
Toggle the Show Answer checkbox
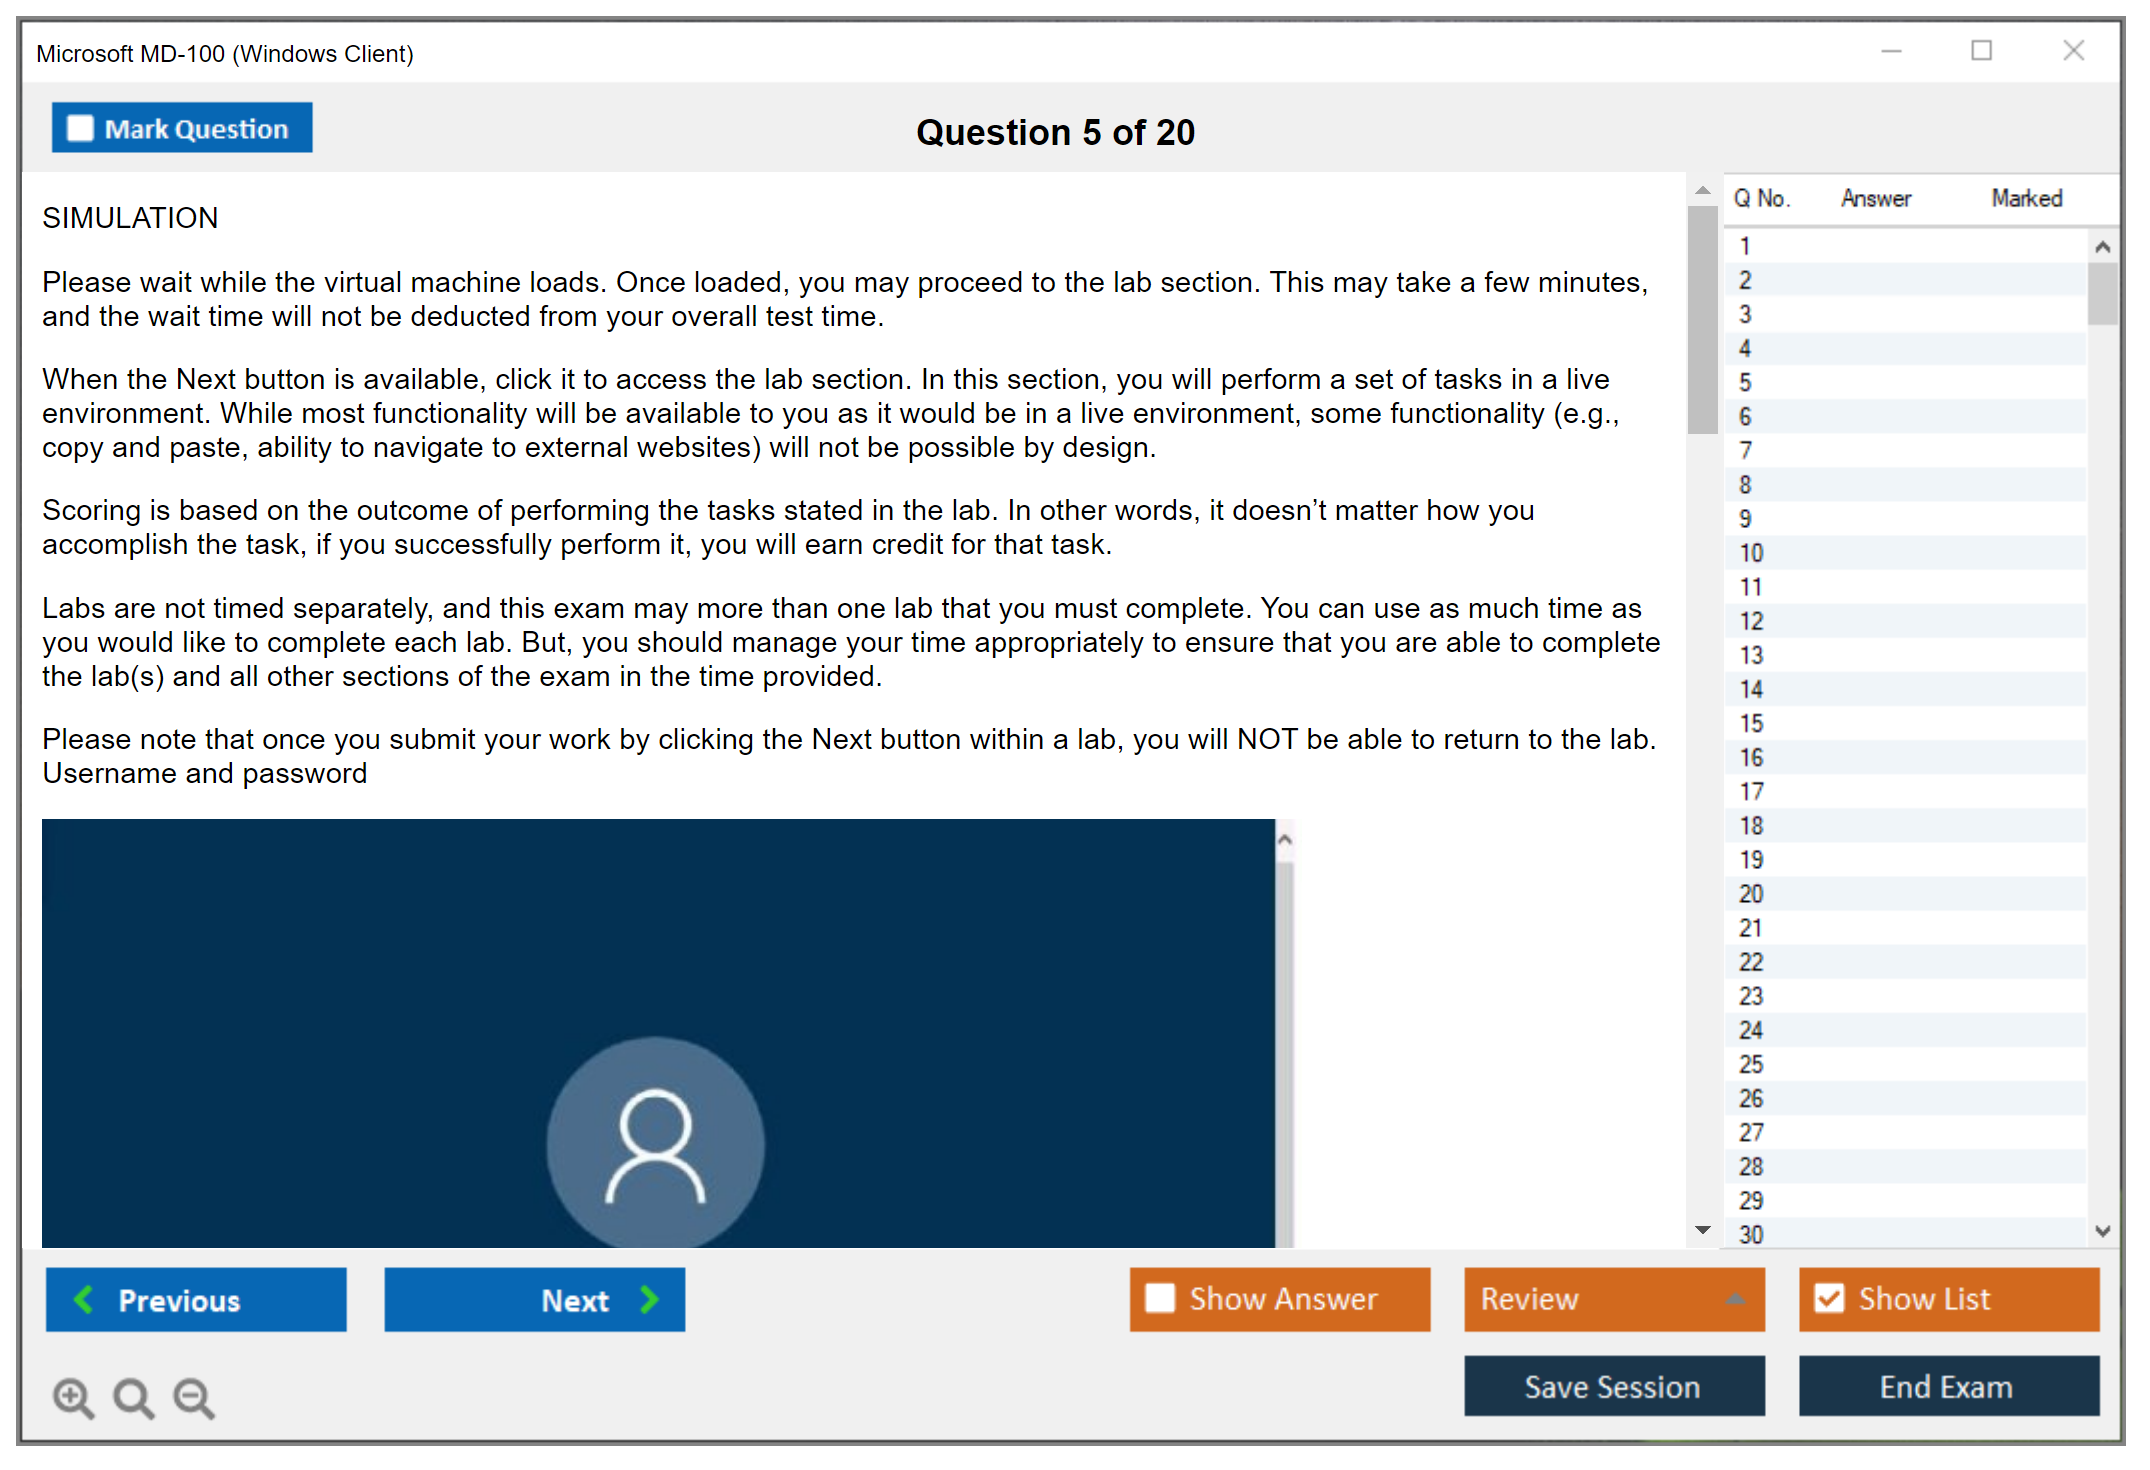pyautogui.click(x=1160, y=1298)
